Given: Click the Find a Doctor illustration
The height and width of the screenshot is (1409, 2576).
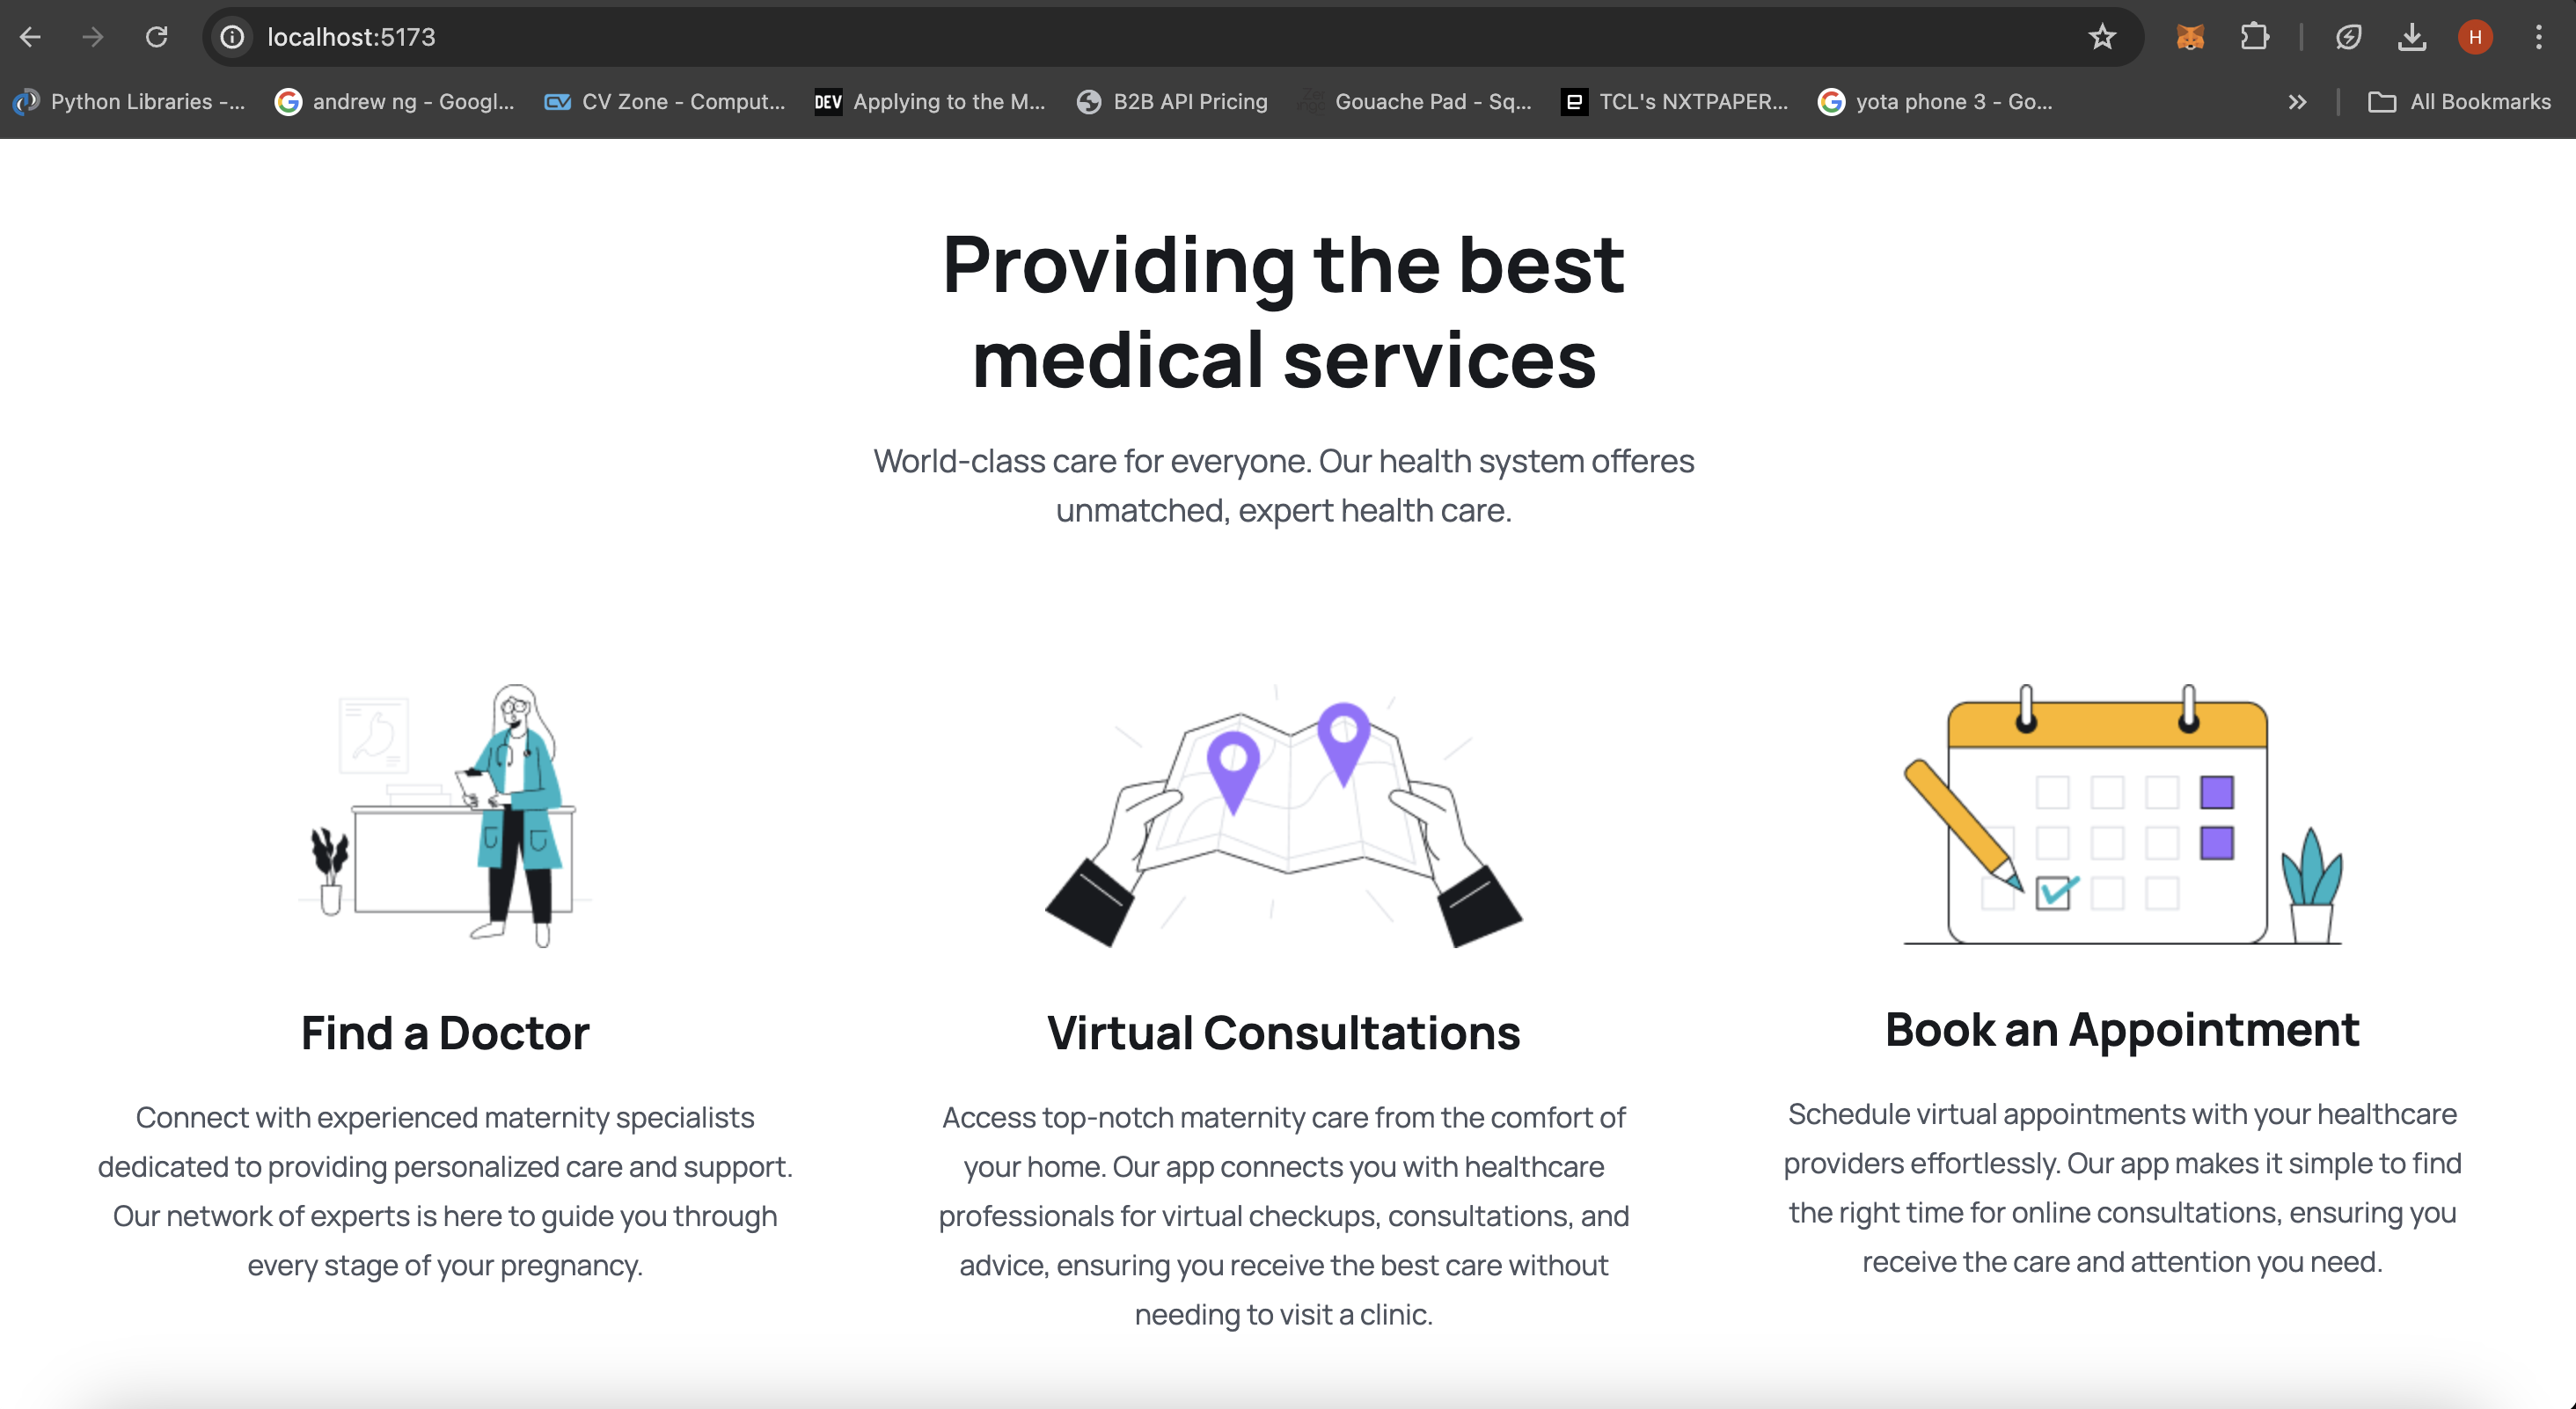Looking at the screenshot, I should (445, 815).
